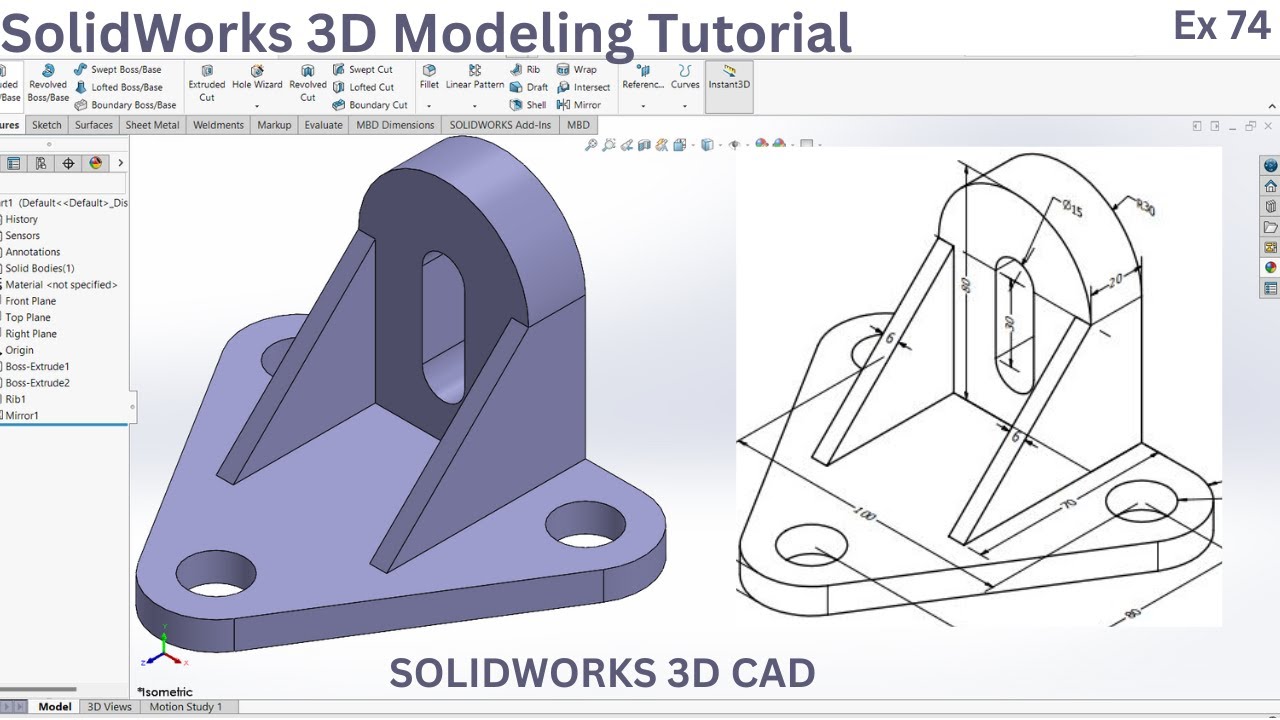Viewport: 1280px width, 720px height.
Task: Click the Draft tool
Action: pyautogui.click(x=529, y=87)
